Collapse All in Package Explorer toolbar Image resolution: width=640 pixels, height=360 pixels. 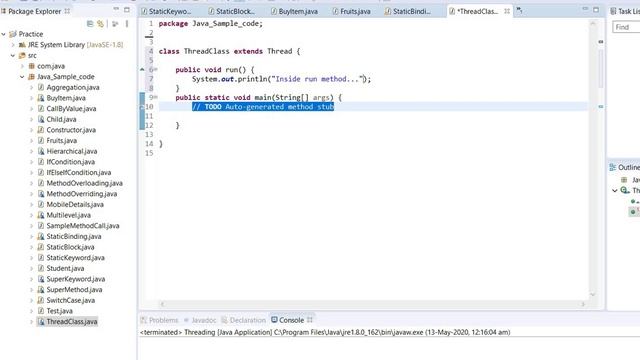(90, 24)
